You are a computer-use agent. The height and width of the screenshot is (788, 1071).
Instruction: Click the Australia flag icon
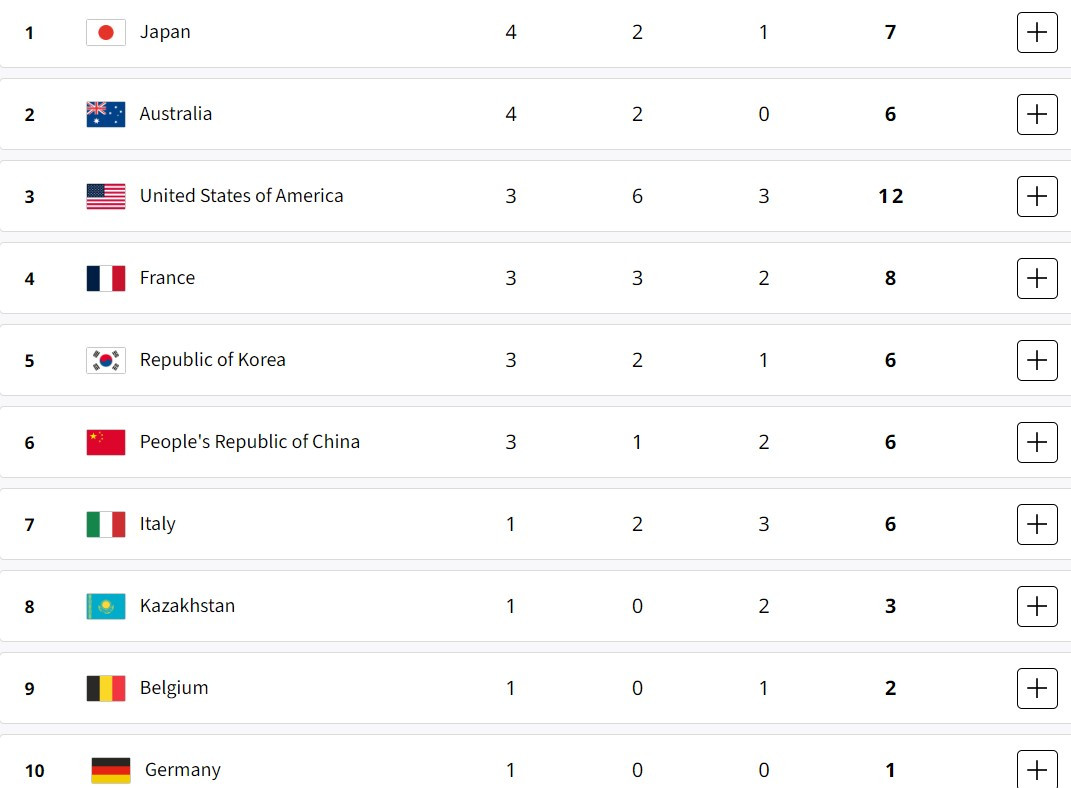[x=106, y=114]
